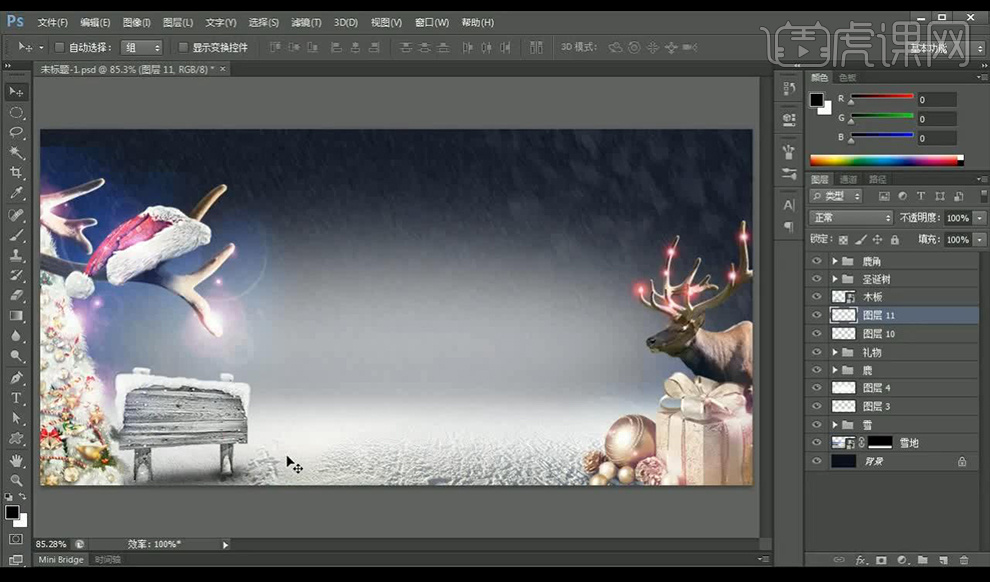Select the Crop tool

coord(16,173)
